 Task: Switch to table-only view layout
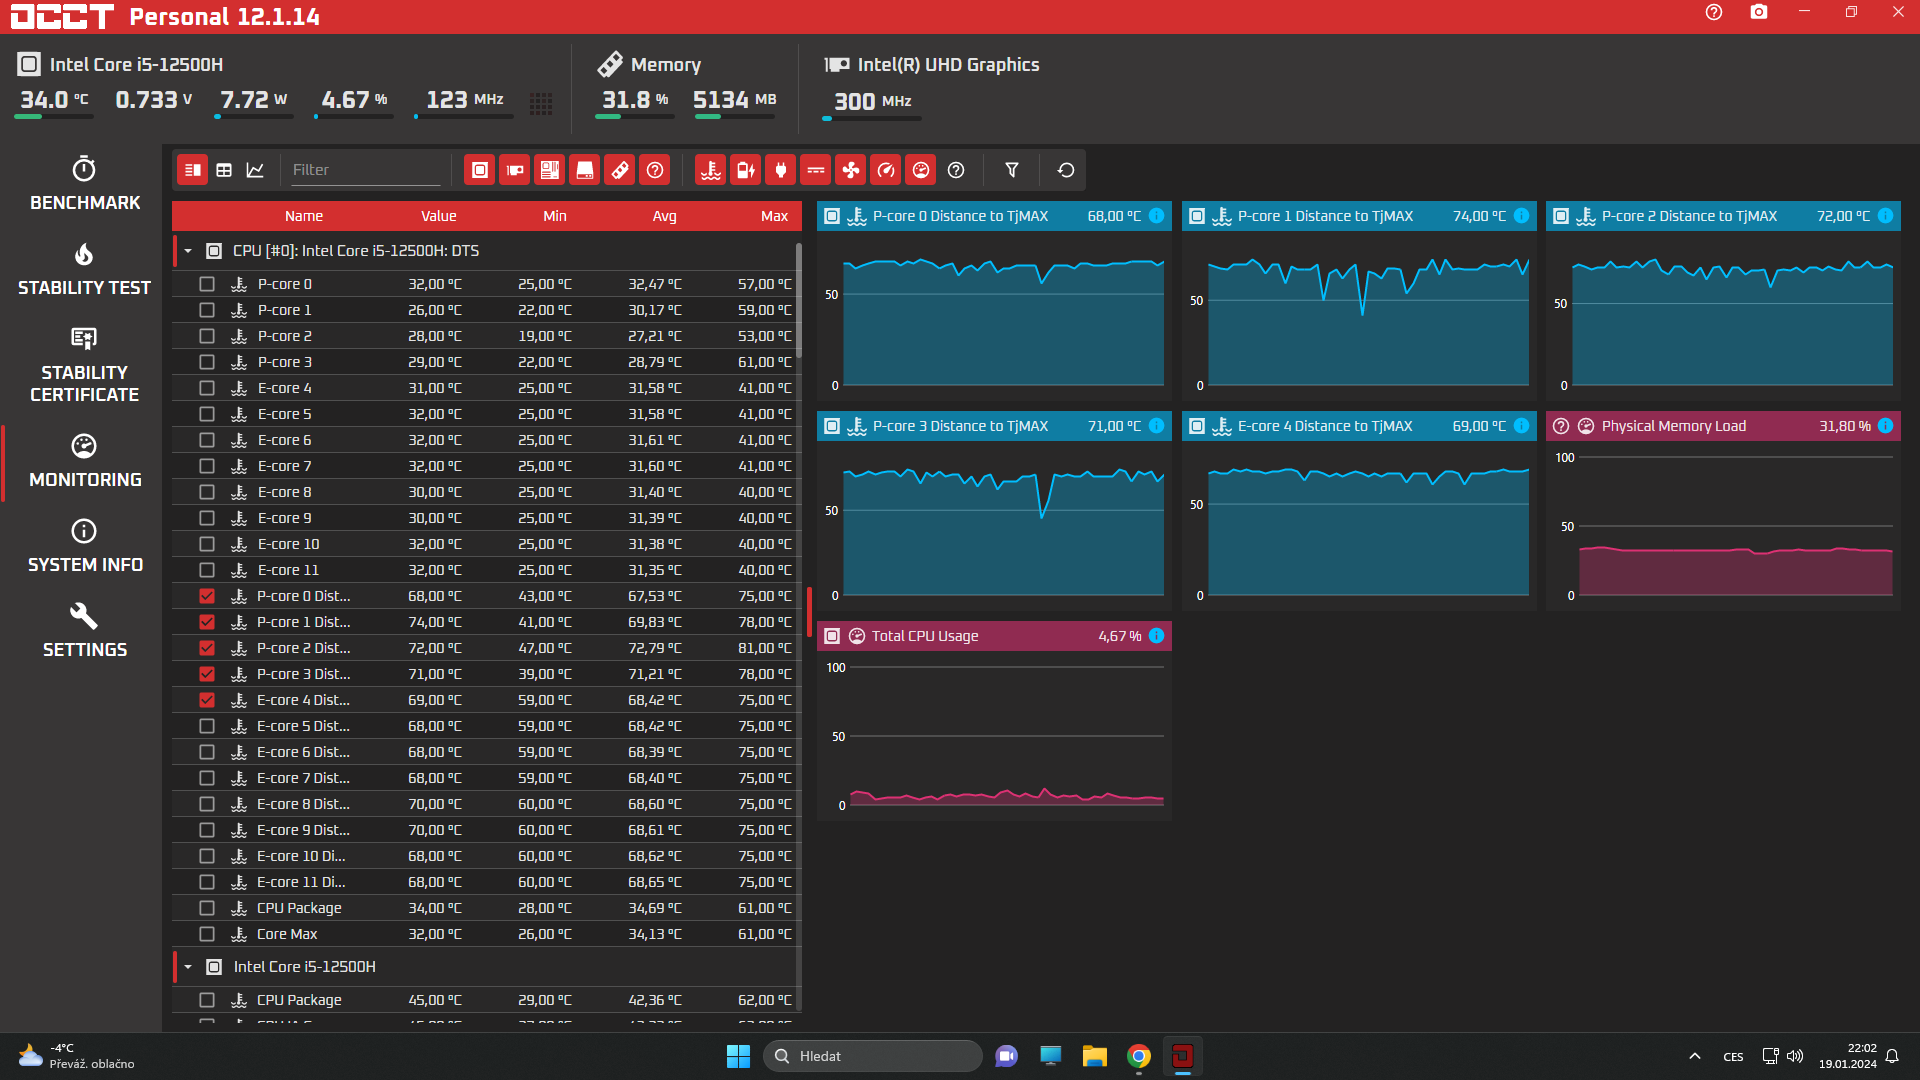tap(224, 170)
